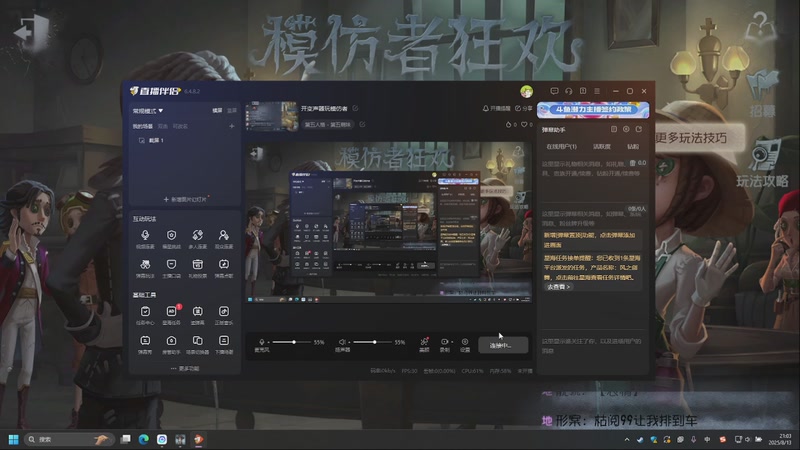Select the 活跃度 tab

(x=602, y=146)
